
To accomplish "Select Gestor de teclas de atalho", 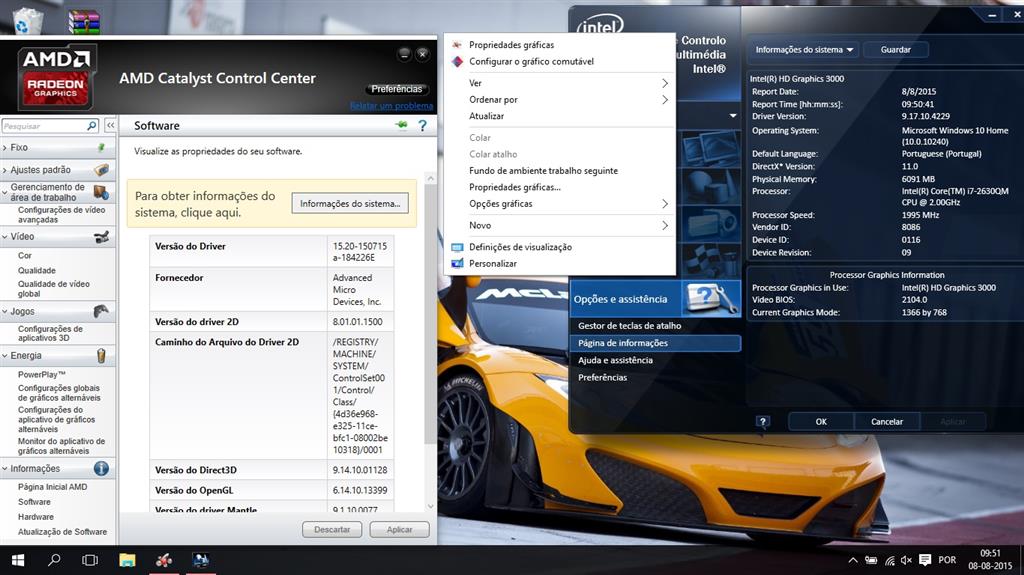I will pyautogui.click(x=629, y=325).
